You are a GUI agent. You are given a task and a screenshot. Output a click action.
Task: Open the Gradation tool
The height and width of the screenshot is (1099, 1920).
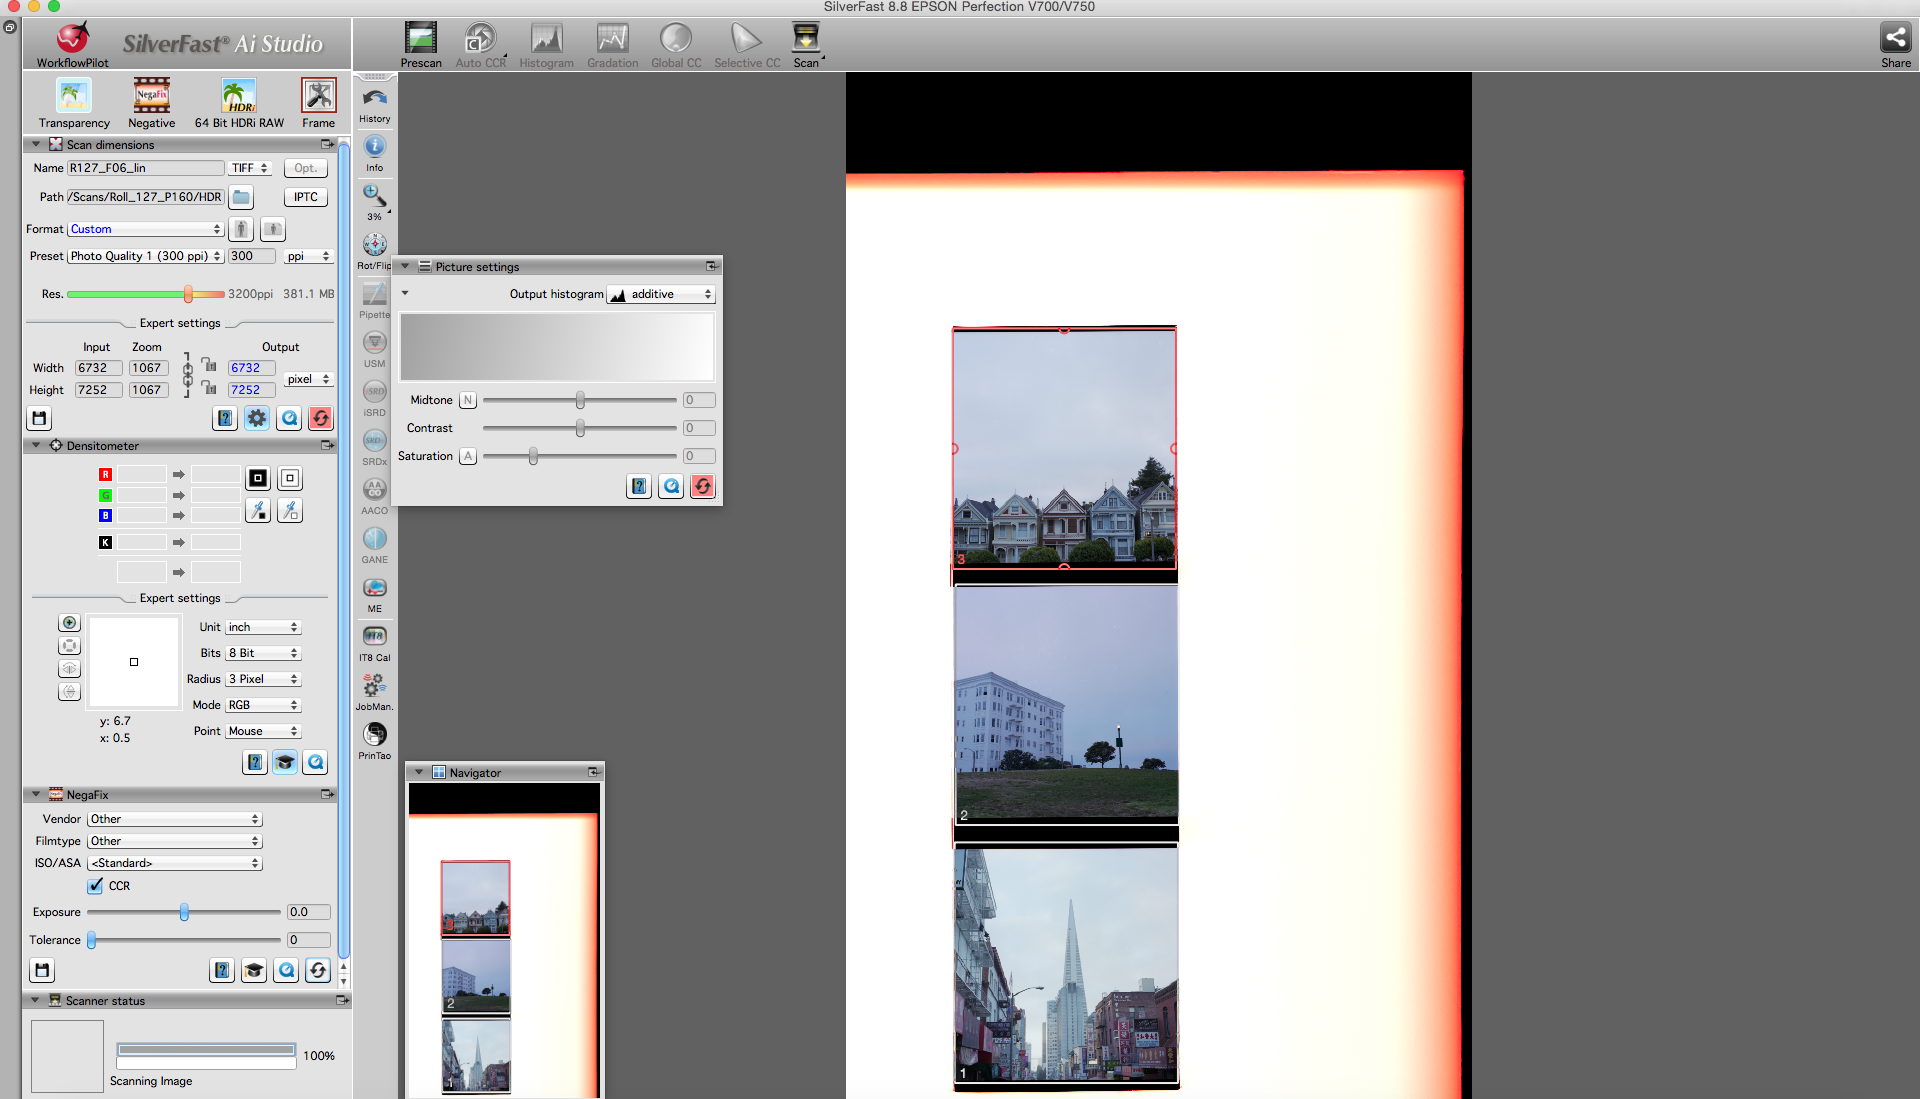612,45
